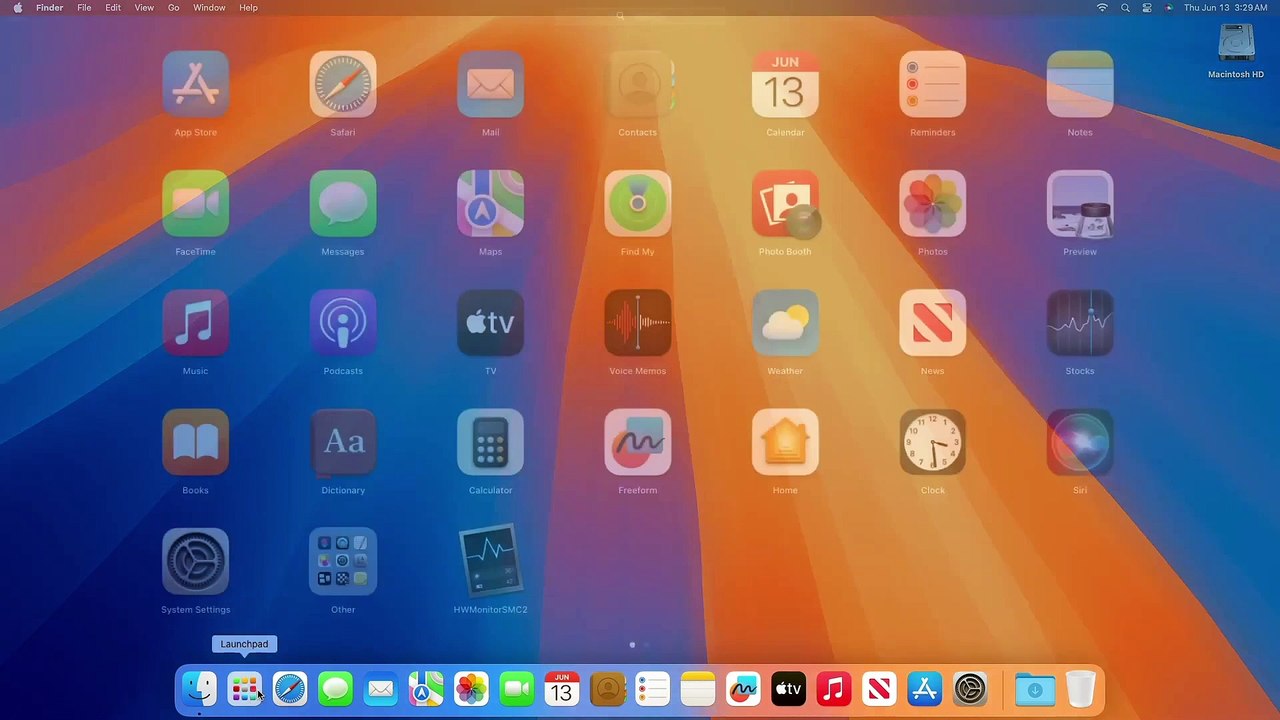Open the Books app
Screen dimensions: 1280x720
click(x=195, y=442)
